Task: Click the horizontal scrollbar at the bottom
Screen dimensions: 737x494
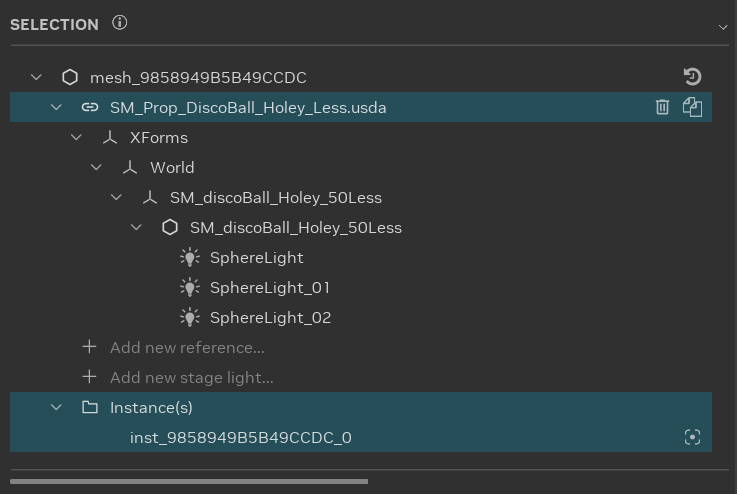Action: click(190, 481)
